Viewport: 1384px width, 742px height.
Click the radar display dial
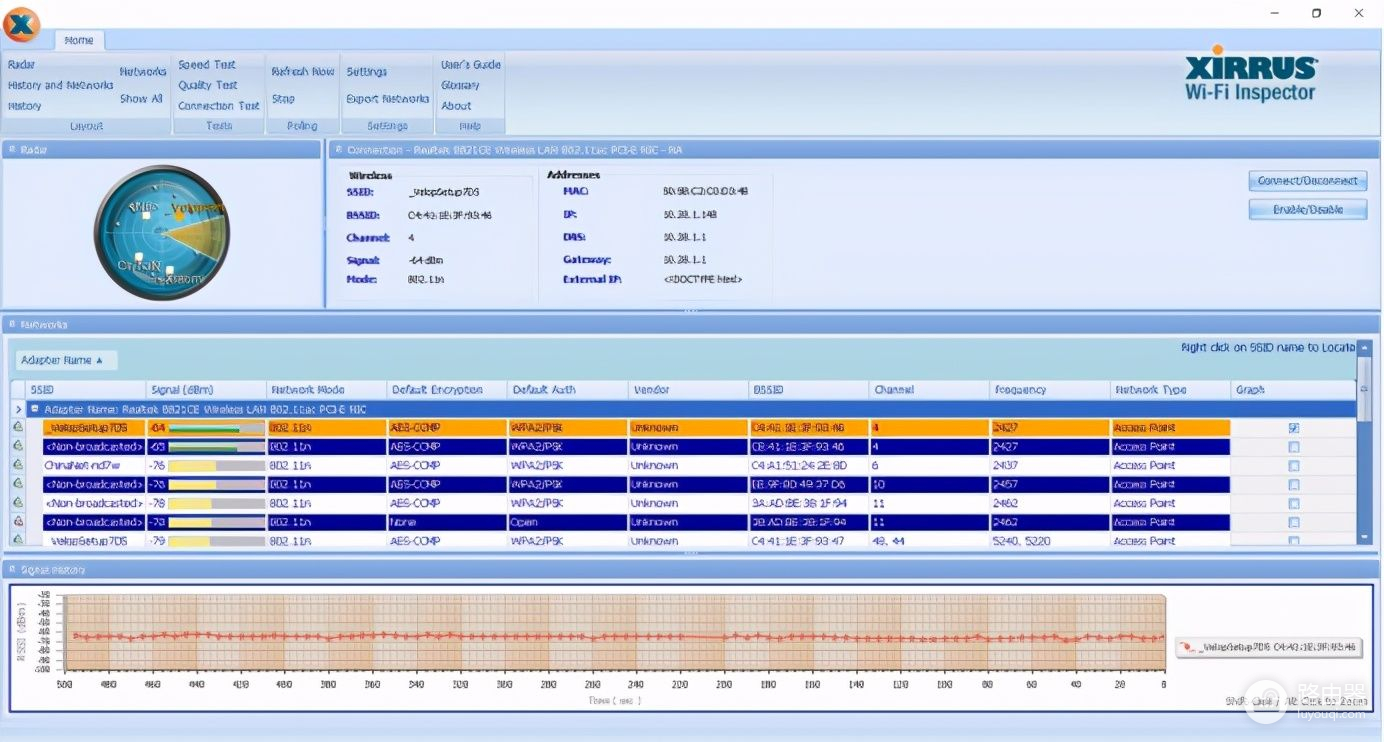161,233
